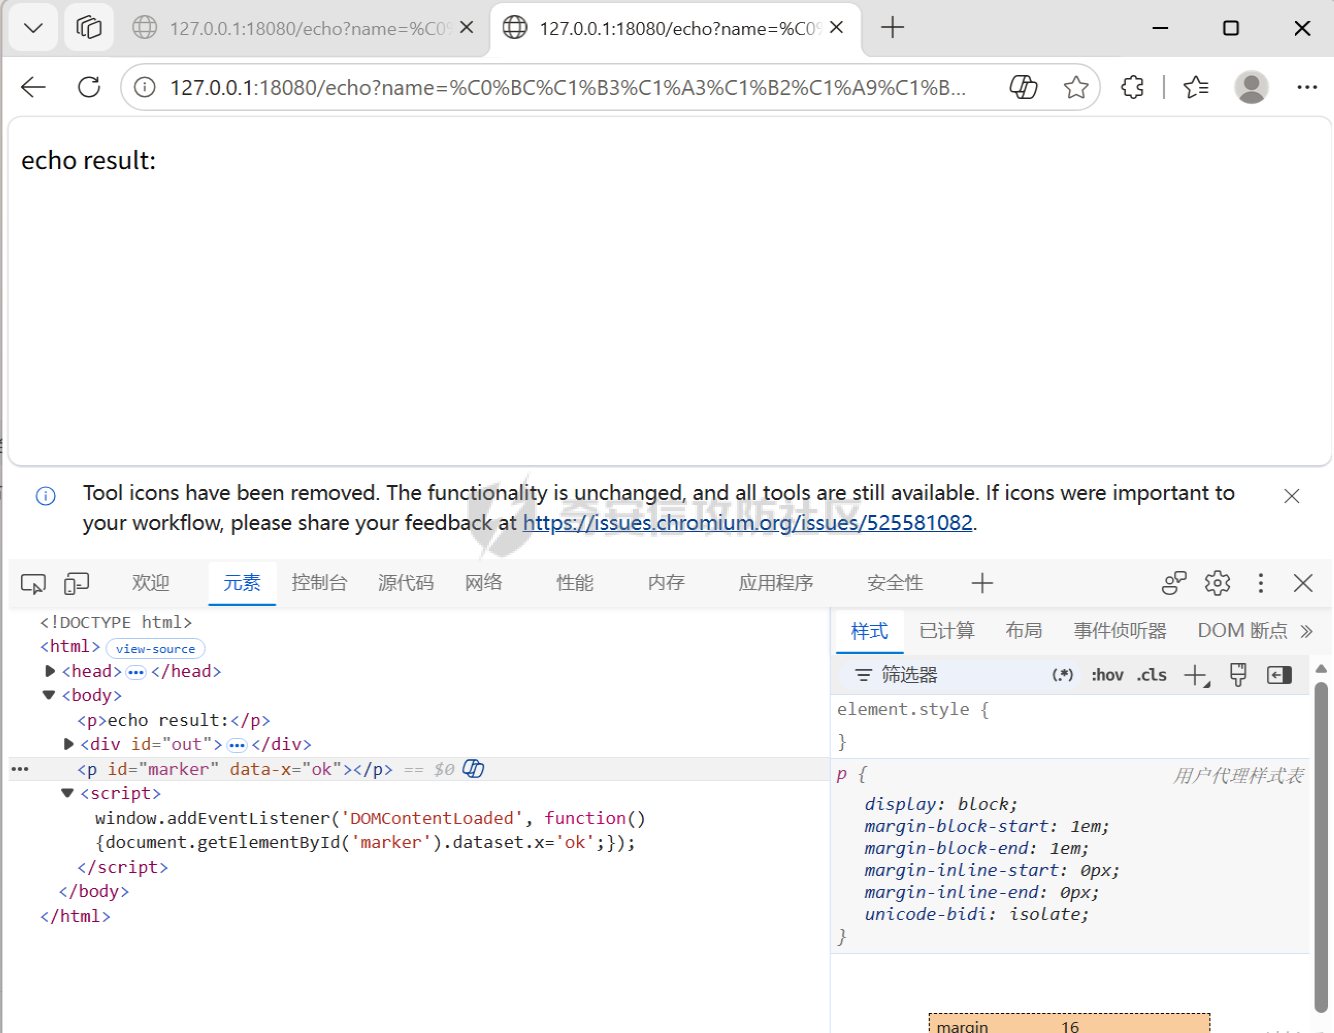The image size is (1334, 1033).
Task: Toggle device emulation mode
Action: click(x=77, y=583)
